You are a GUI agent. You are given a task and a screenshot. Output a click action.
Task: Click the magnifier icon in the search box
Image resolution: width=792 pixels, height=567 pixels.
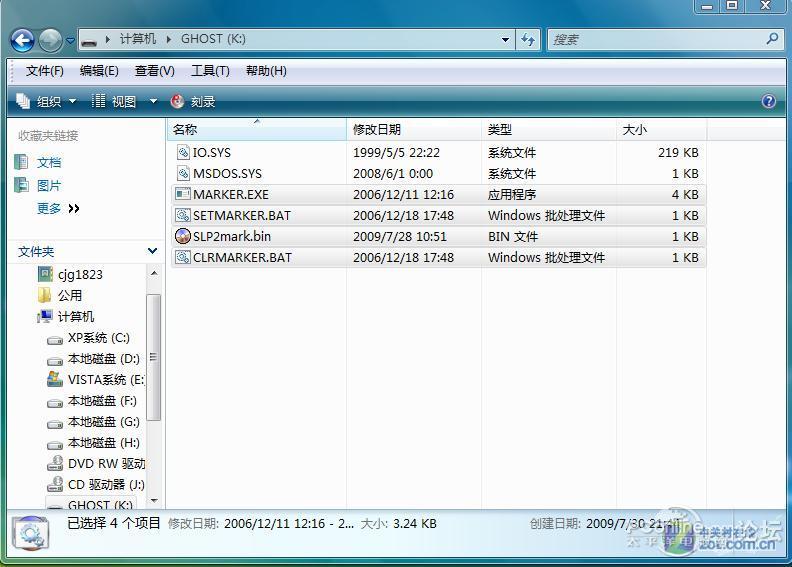coord(772,39)
